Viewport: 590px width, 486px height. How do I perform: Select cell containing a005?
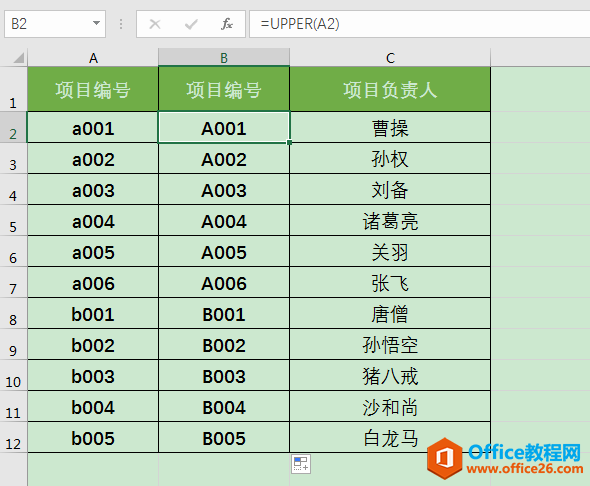click(93, 252)
